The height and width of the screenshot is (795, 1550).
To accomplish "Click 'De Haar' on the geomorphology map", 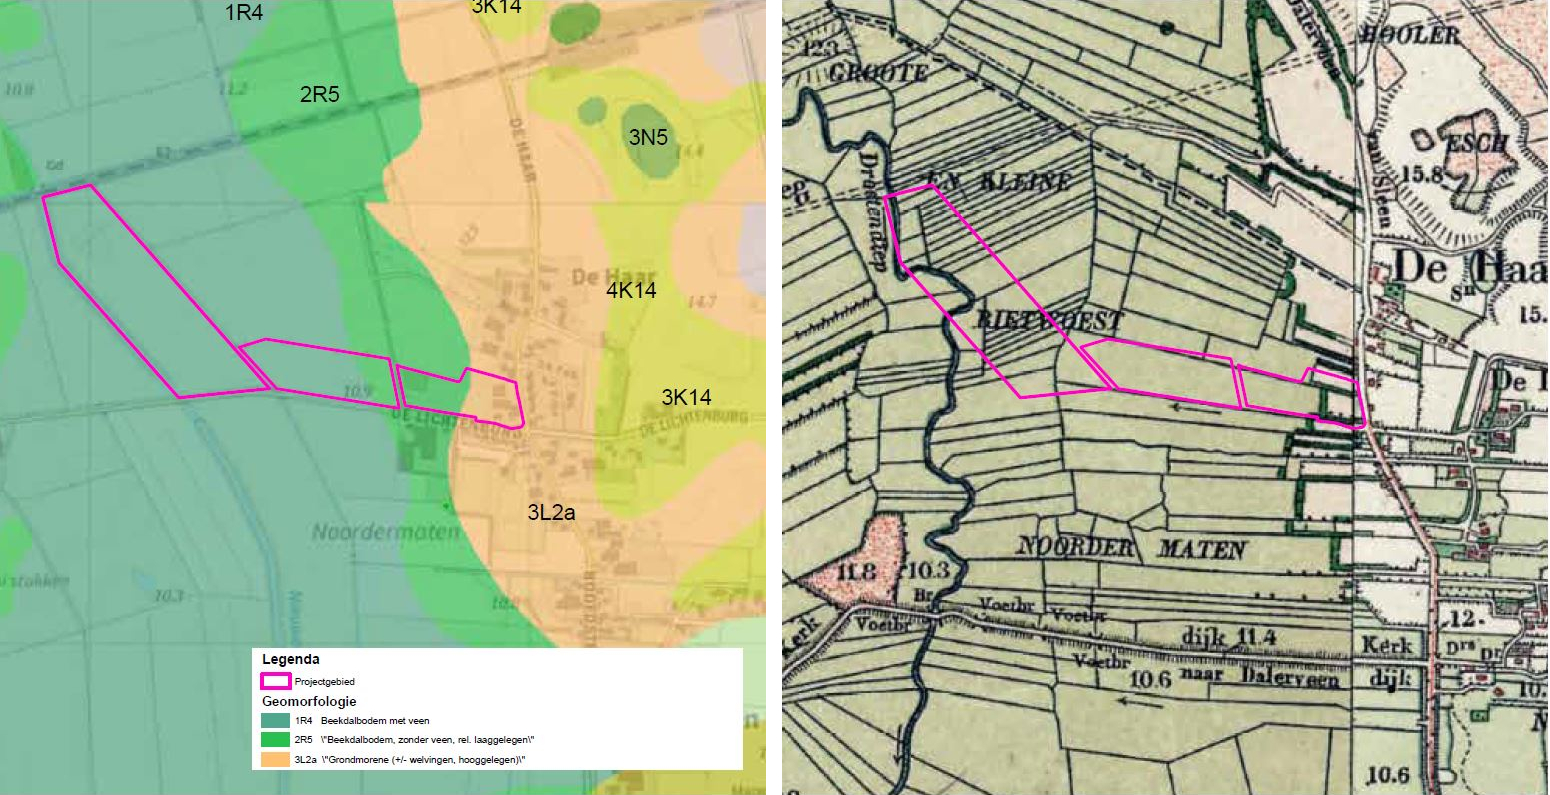I will pyautogui.click(x=599, y=273).
